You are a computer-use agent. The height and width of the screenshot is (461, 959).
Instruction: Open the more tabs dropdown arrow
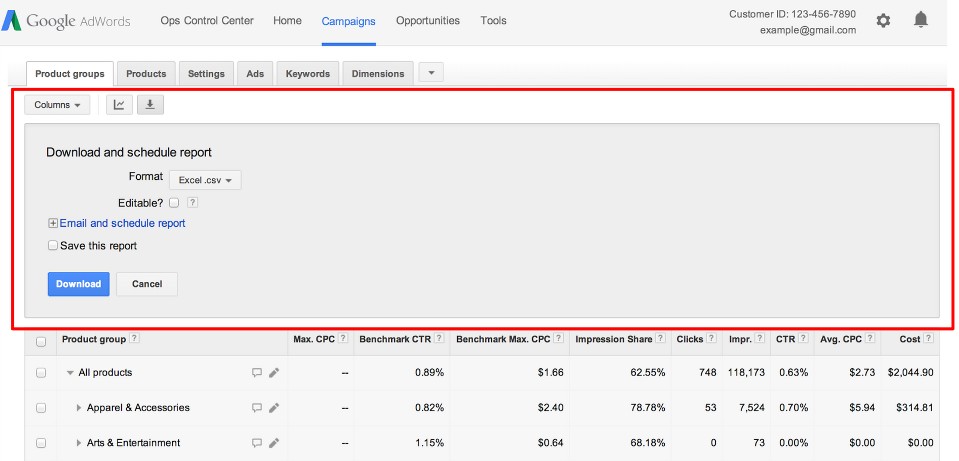click(431, 73)
